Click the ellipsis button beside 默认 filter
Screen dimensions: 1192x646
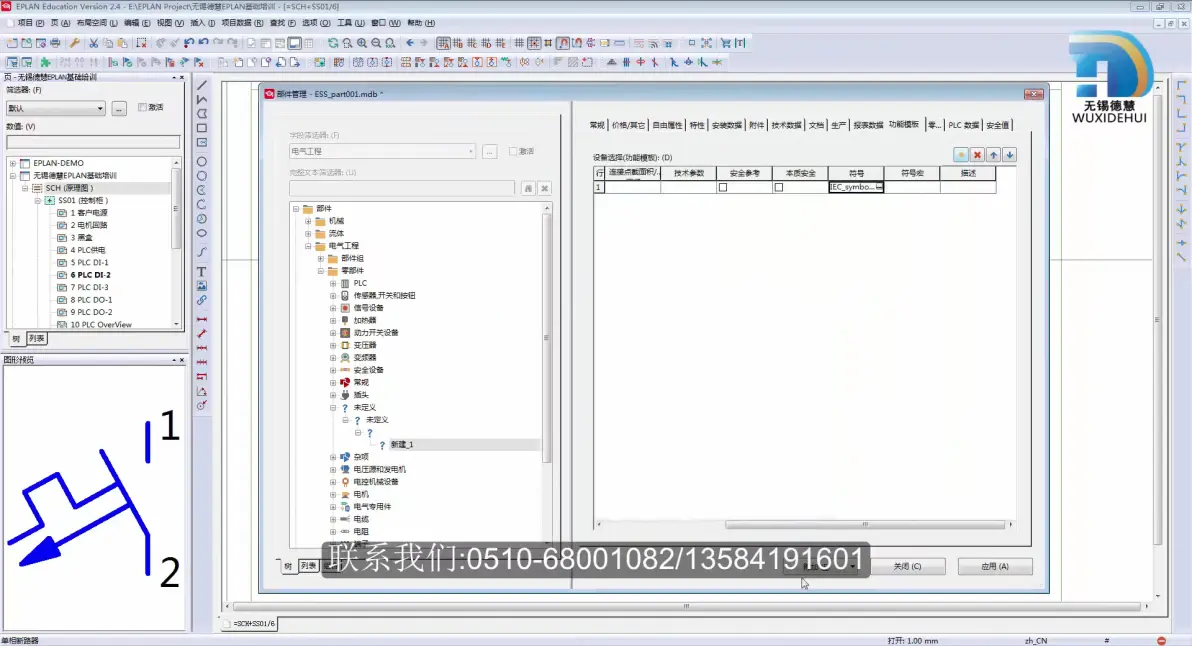coord(119,109)
